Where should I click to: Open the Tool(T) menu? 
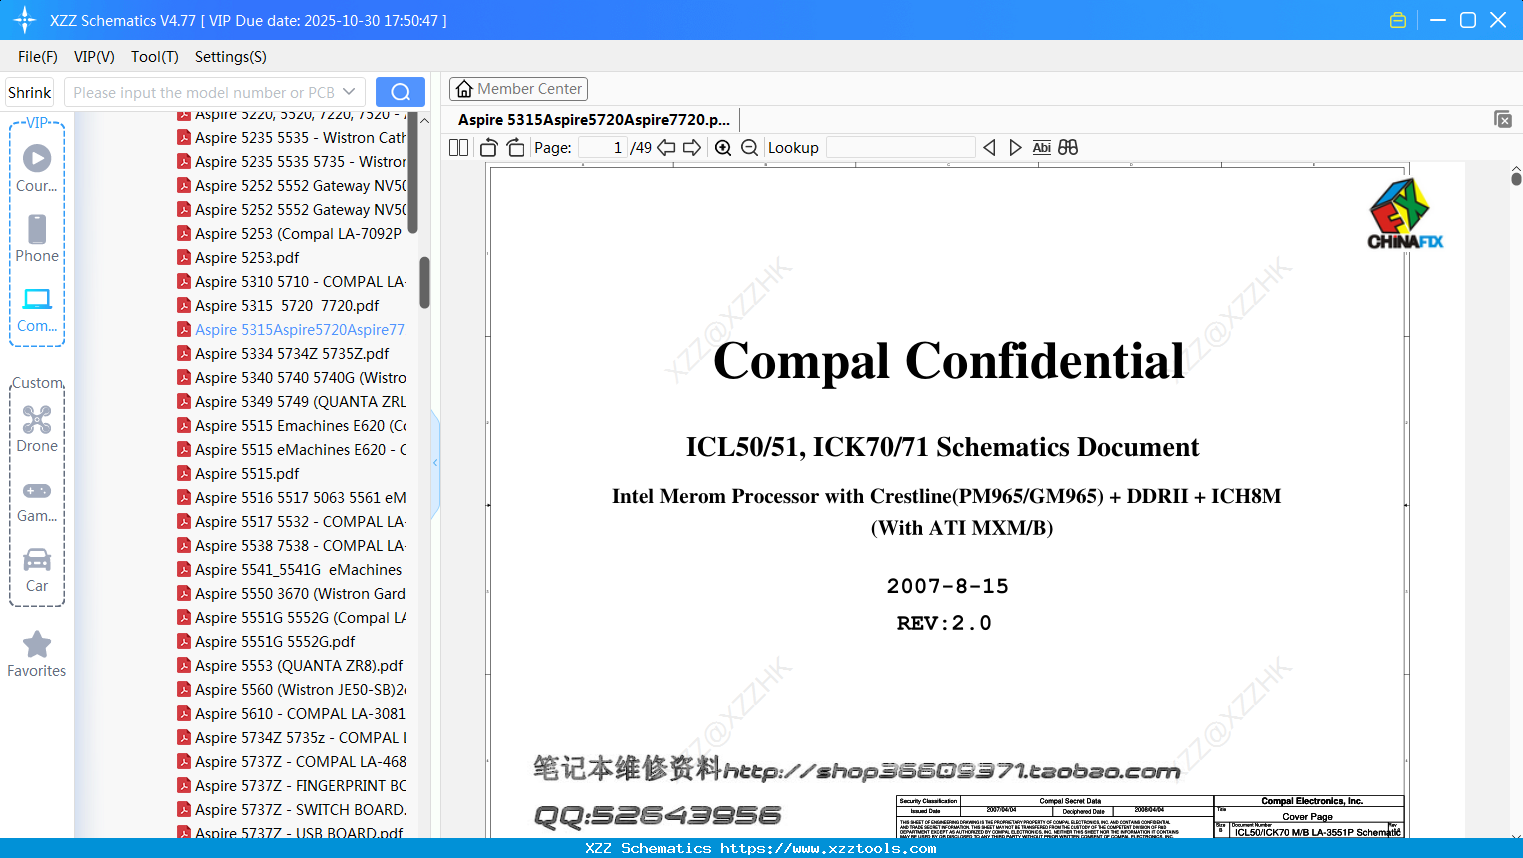pyautogui.click(x=155, y=57)
